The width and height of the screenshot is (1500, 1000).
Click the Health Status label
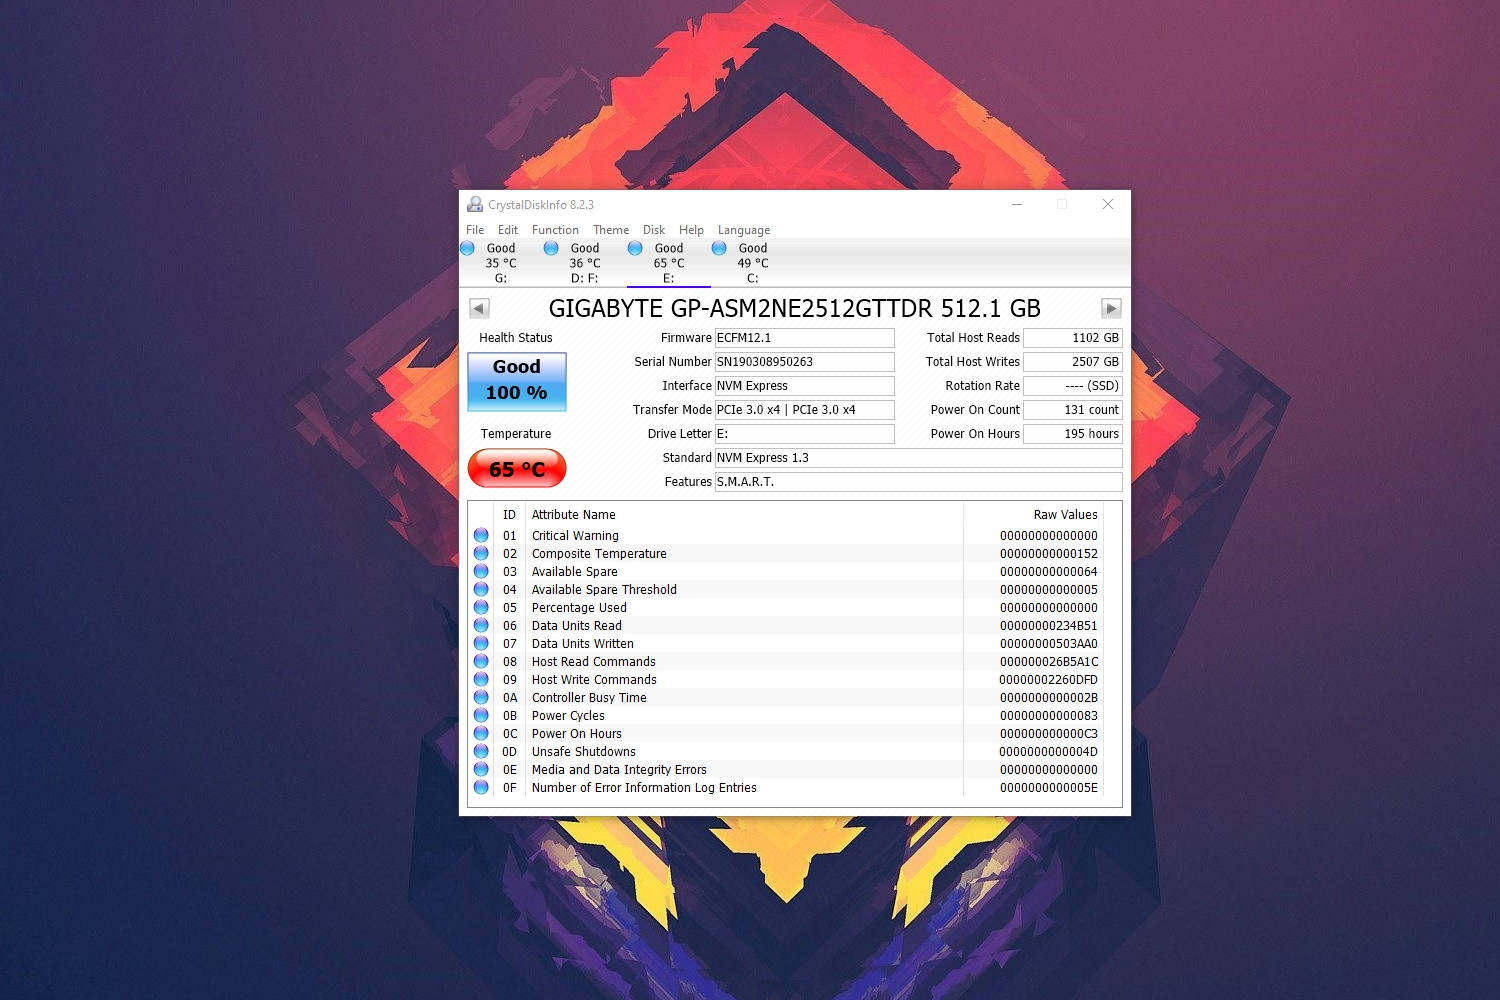pos(516,338)
